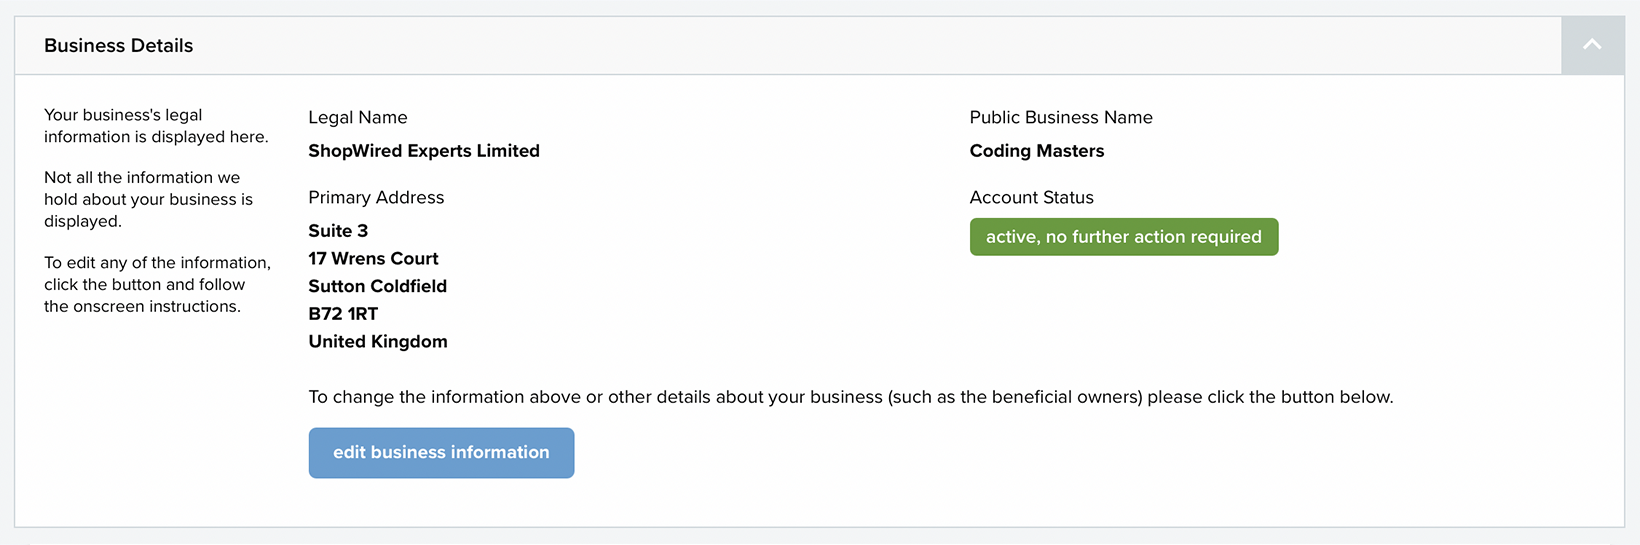Collapse the Business Details panel chevron
This screenshot has width=1640, height=545.
point(1592,45)
